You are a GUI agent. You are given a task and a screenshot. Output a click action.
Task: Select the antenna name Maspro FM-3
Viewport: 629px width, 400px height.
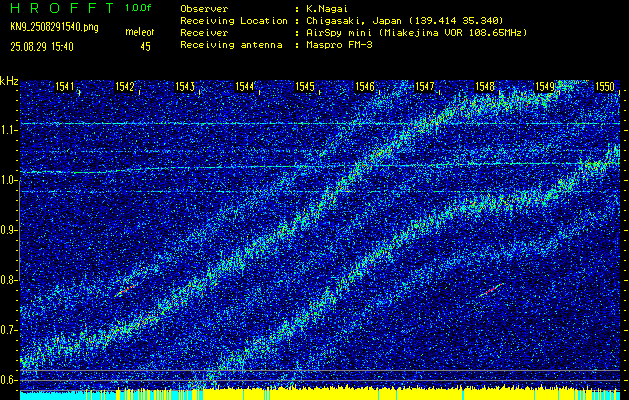339,45
